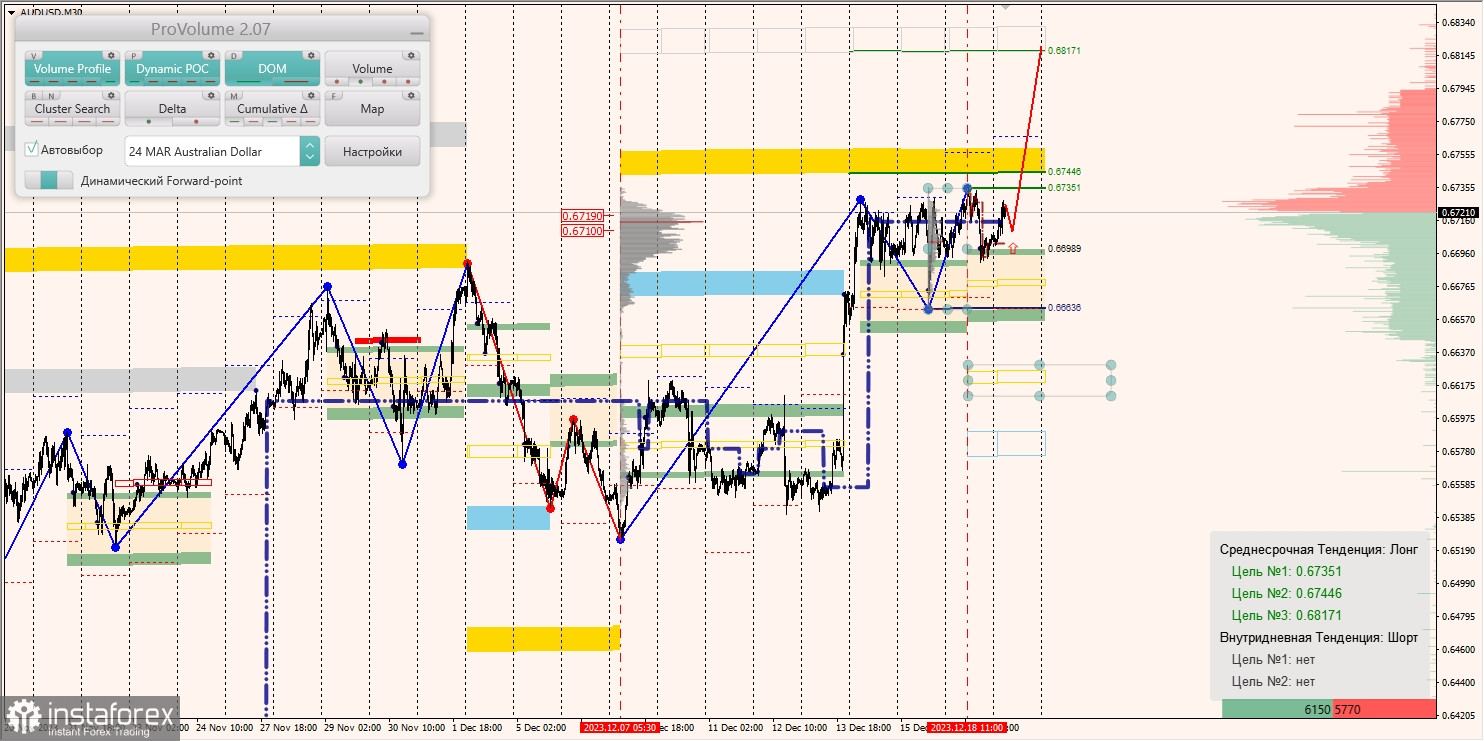Click the Среднесрочная Тенденция: Лонг line
This screenshot has height=741, width=1484.
[x=1318, y=550]
